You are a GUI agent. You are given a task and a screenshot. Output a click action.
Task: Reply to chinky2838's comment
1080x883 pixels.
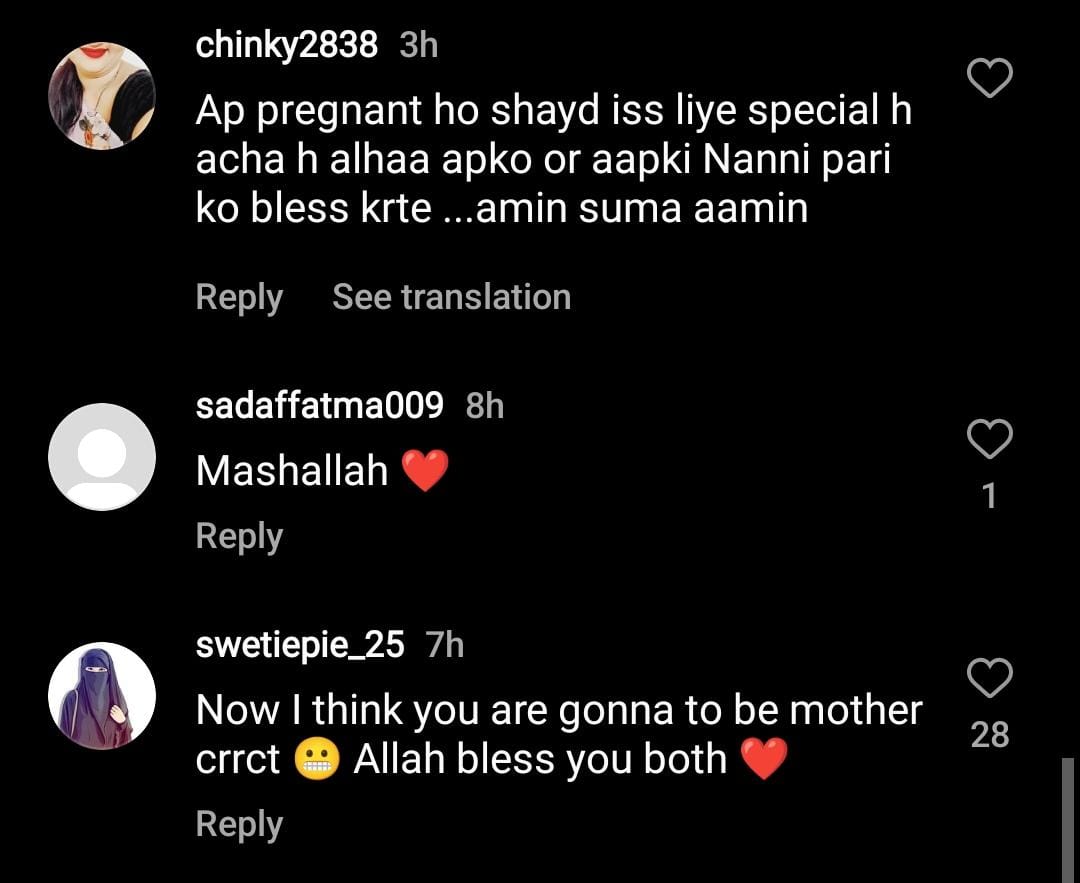239,297
